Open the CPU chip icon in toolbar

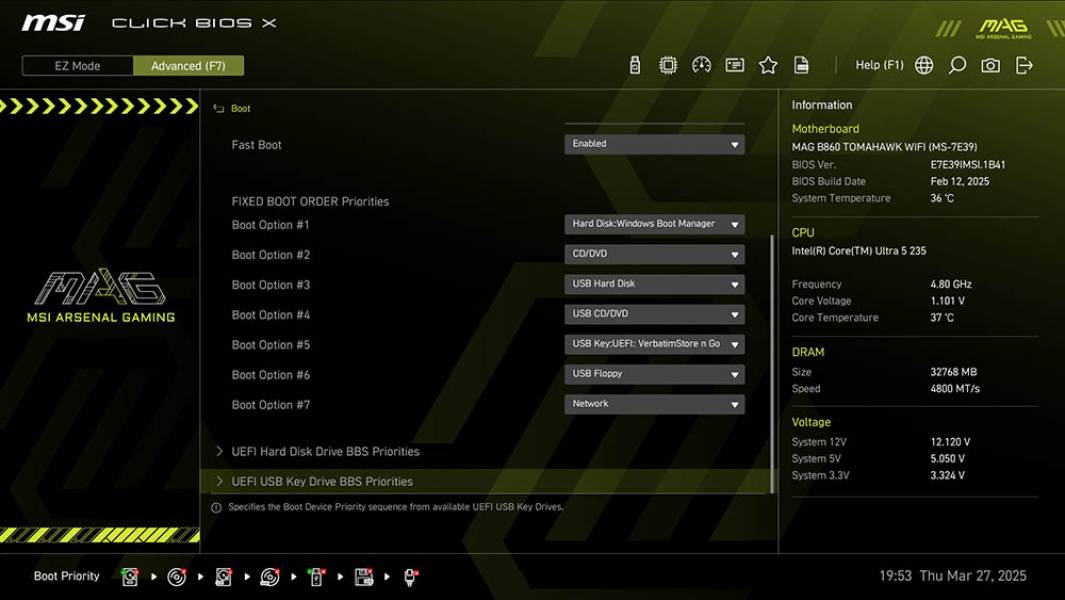click(x=668, y=65)
